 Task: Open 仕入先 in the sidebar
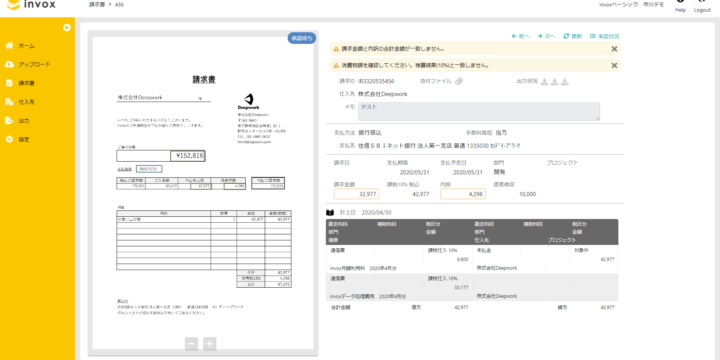point(26,102)
